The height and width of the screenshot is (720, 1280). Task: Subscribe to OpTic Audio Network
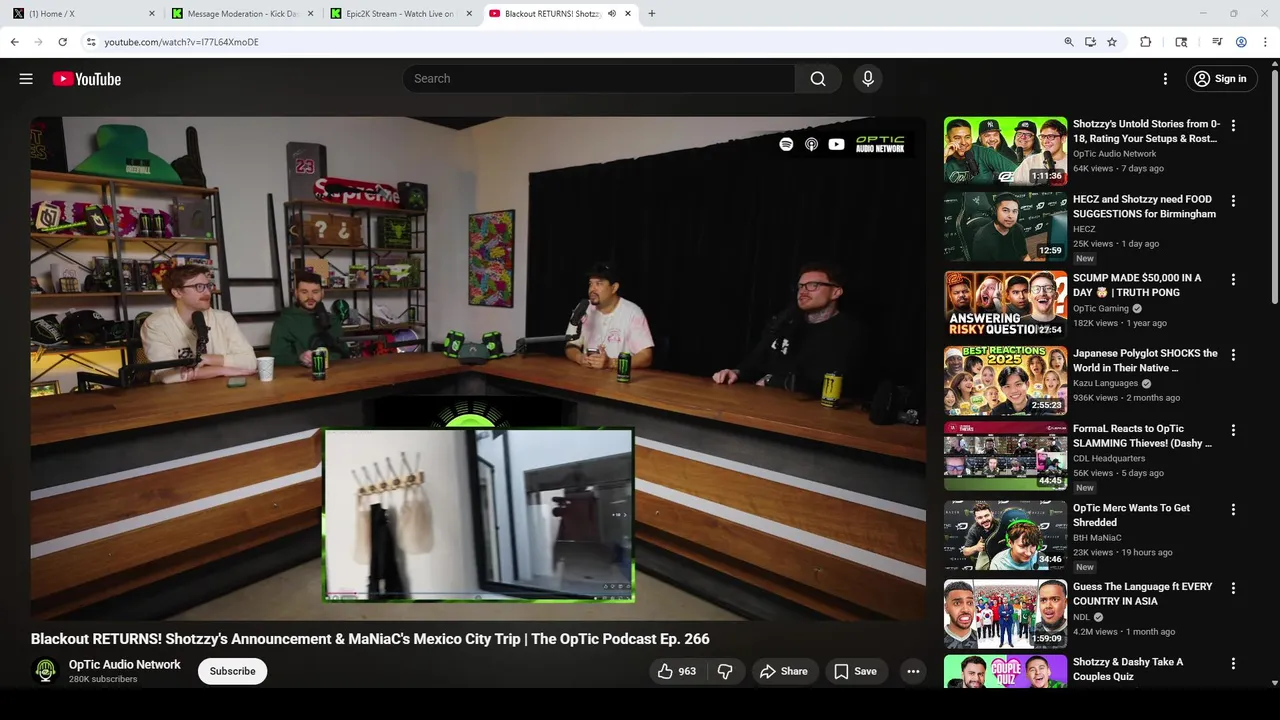click(x=232, y=671)
